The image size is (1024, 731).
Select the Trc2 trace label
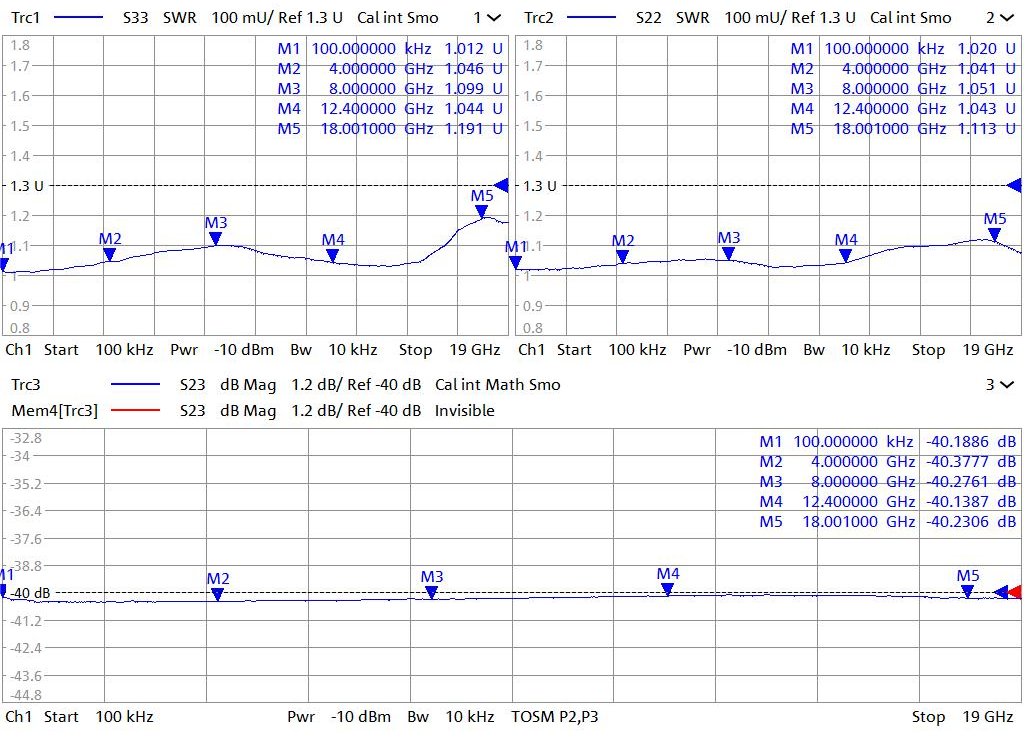click(538, 18)
